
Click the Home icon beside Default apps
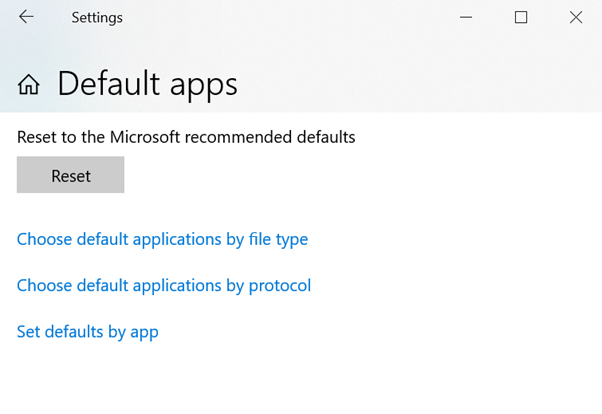(x=29, y=85)
